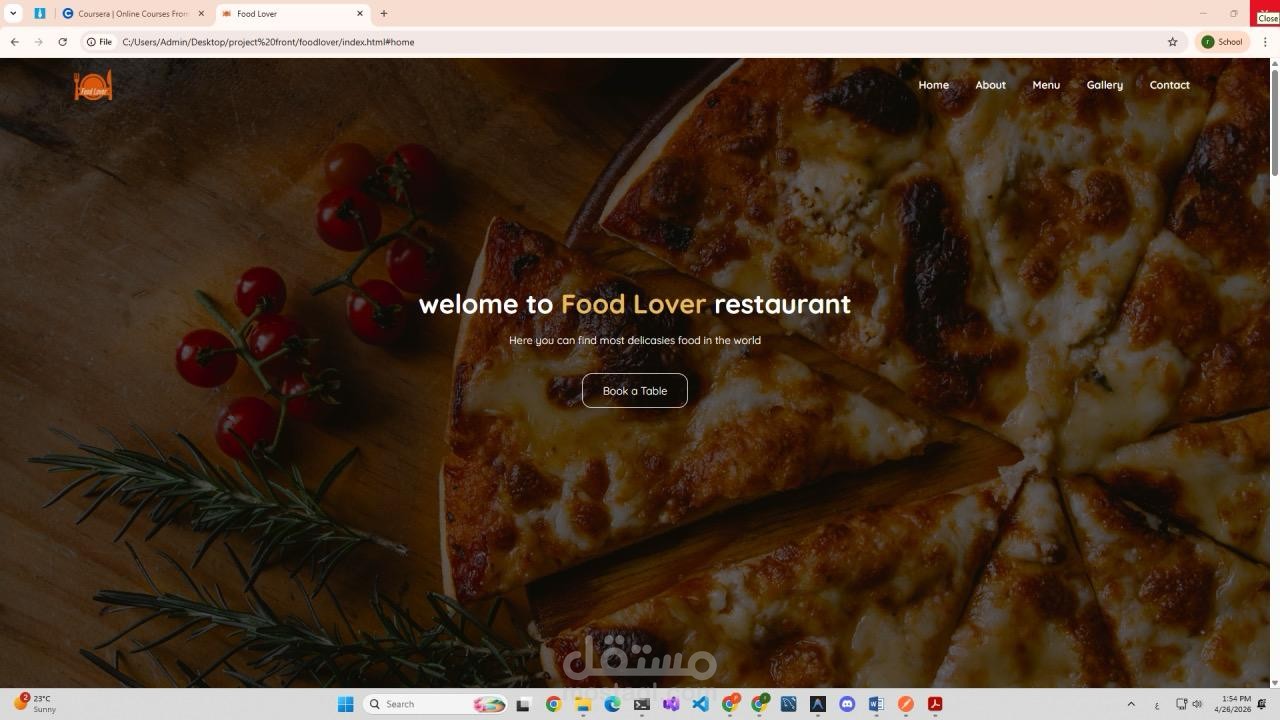This screenshot has height=720, width=1280.
Task: Click the page scrollbar thumb
Action: pos(1274,124)
